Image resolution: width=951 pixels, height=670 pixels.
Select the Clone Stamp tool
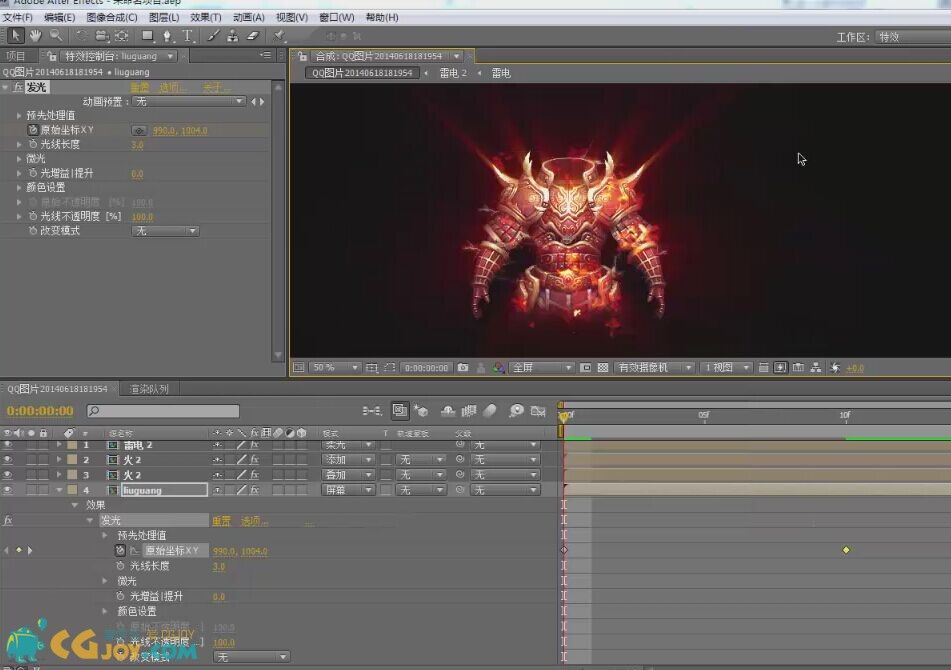pos(232,36)
